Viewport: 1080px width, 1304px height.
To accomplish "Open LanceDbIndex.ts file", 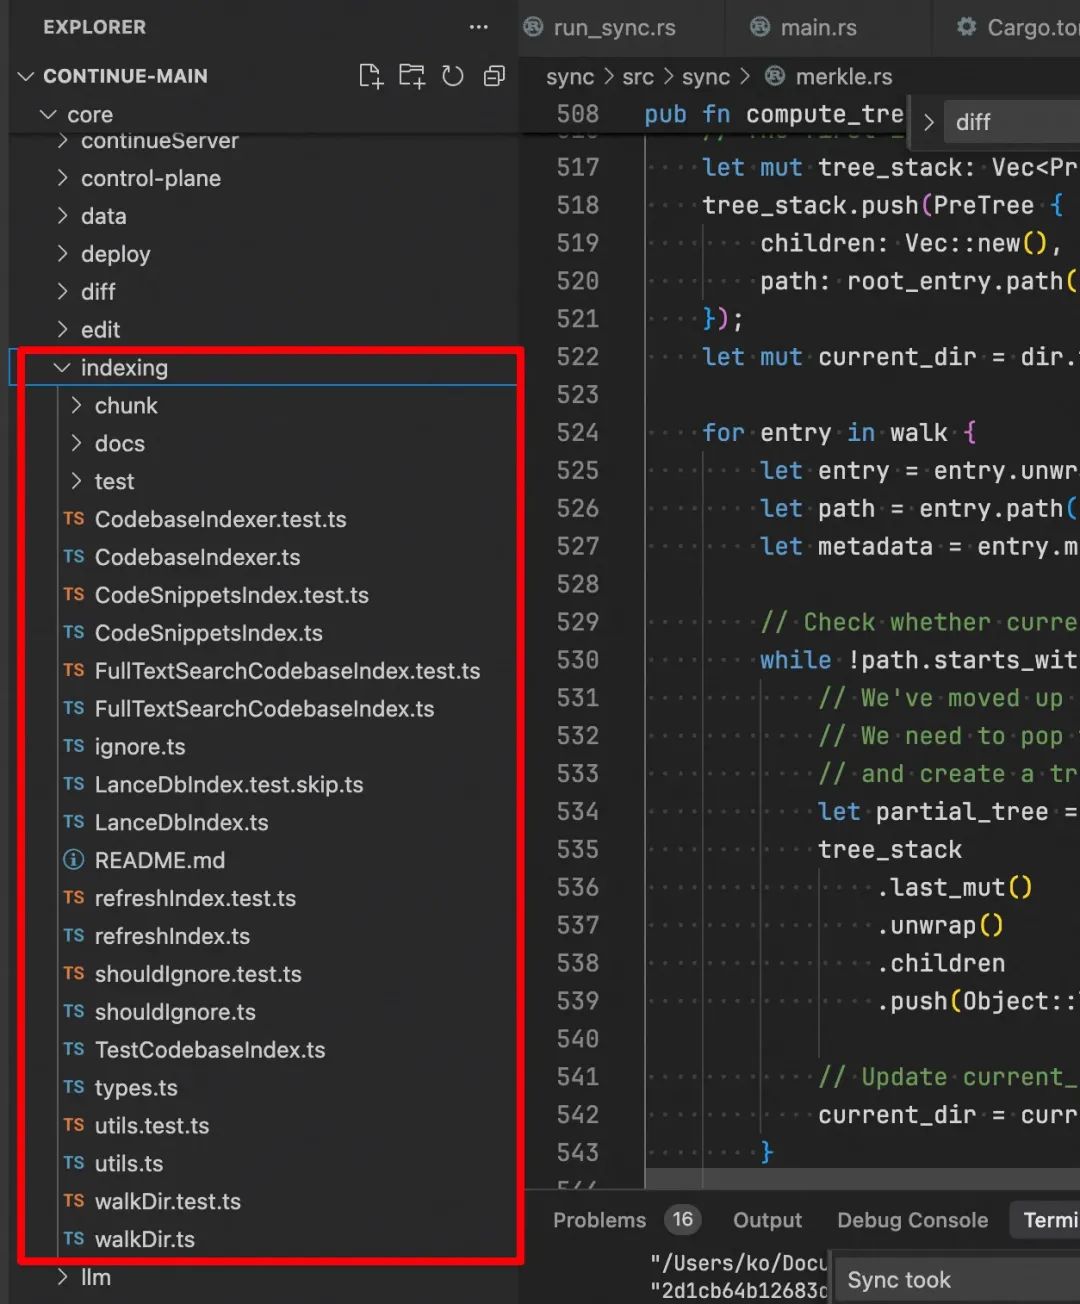I will (x=182, y=823).
